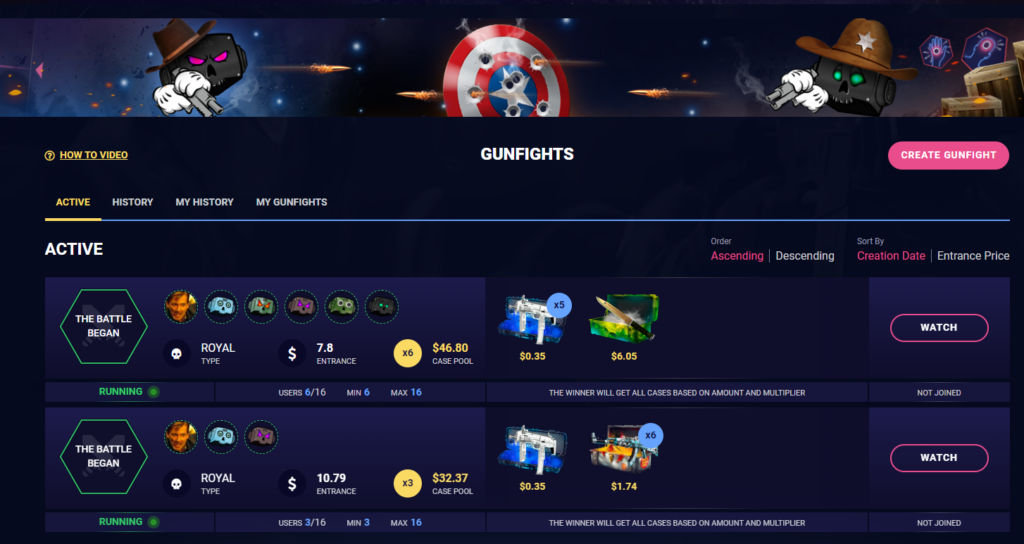Click the yellow x6 multiplier badge
The image size is (1024, 544).
tap(408, 353)
